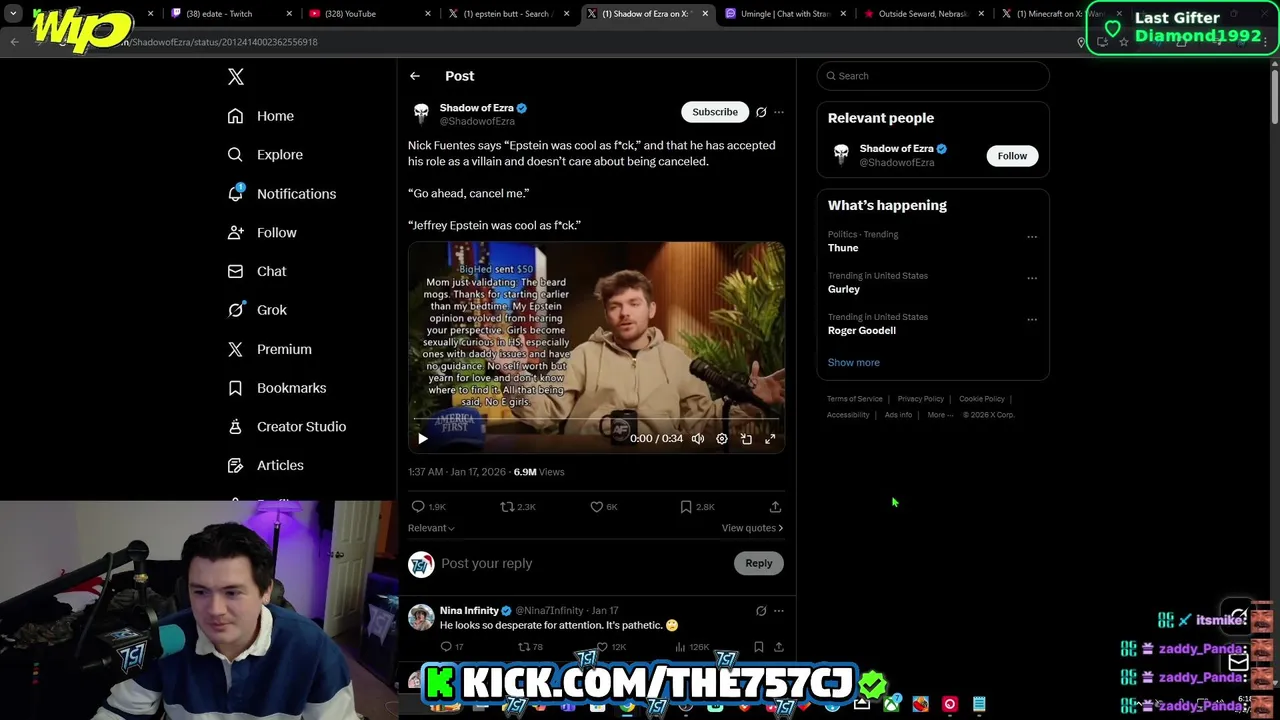
Task: Open Shadow of Ezra in Relevant people
Action: pyautogui.click(x=896, y=149)
